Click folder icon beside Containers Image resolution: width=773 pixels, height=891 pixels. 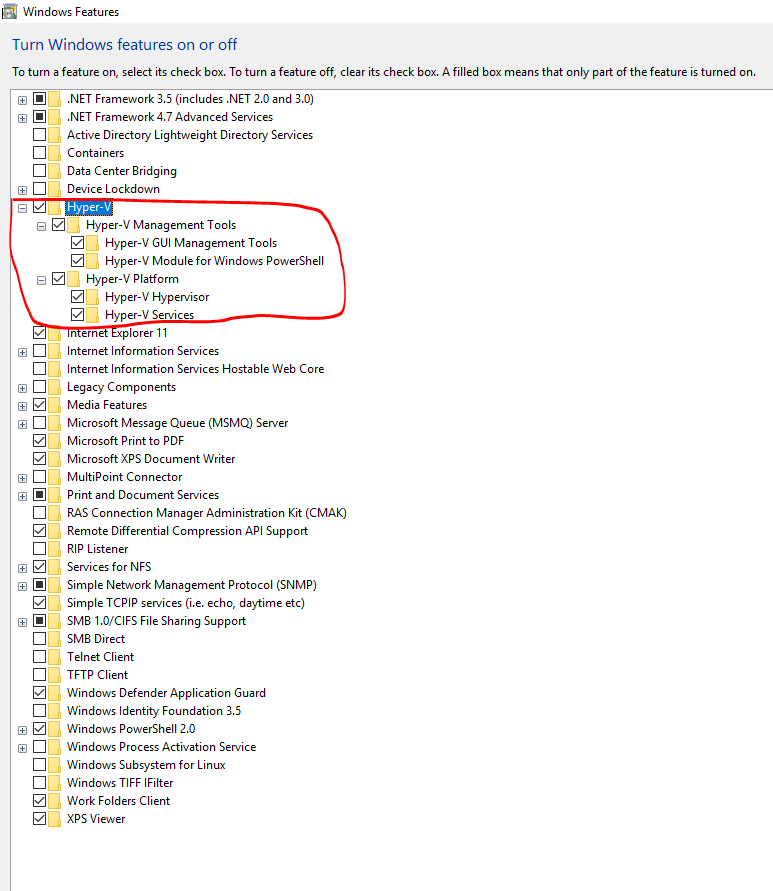[55, 153]
